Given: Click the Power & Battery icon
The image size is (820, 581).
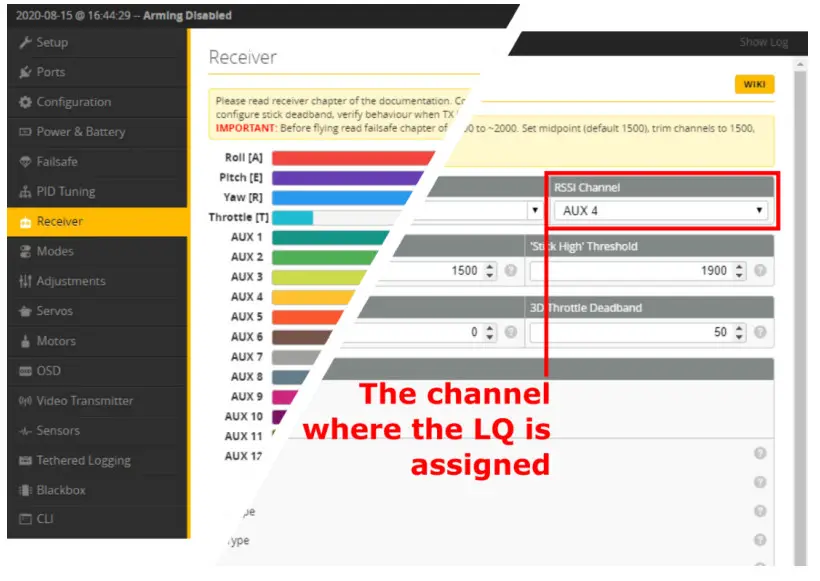Looking at the screenshot, I should pos(25,132).
